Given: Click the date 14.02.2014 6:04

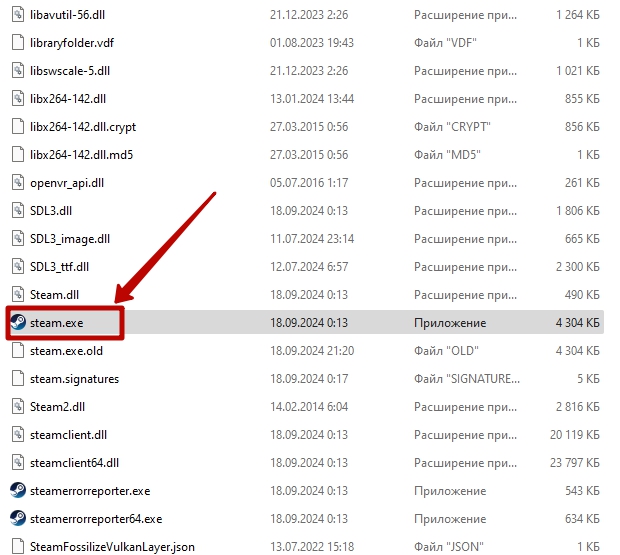Looking at the screenshot, I should tap(309, 407).
